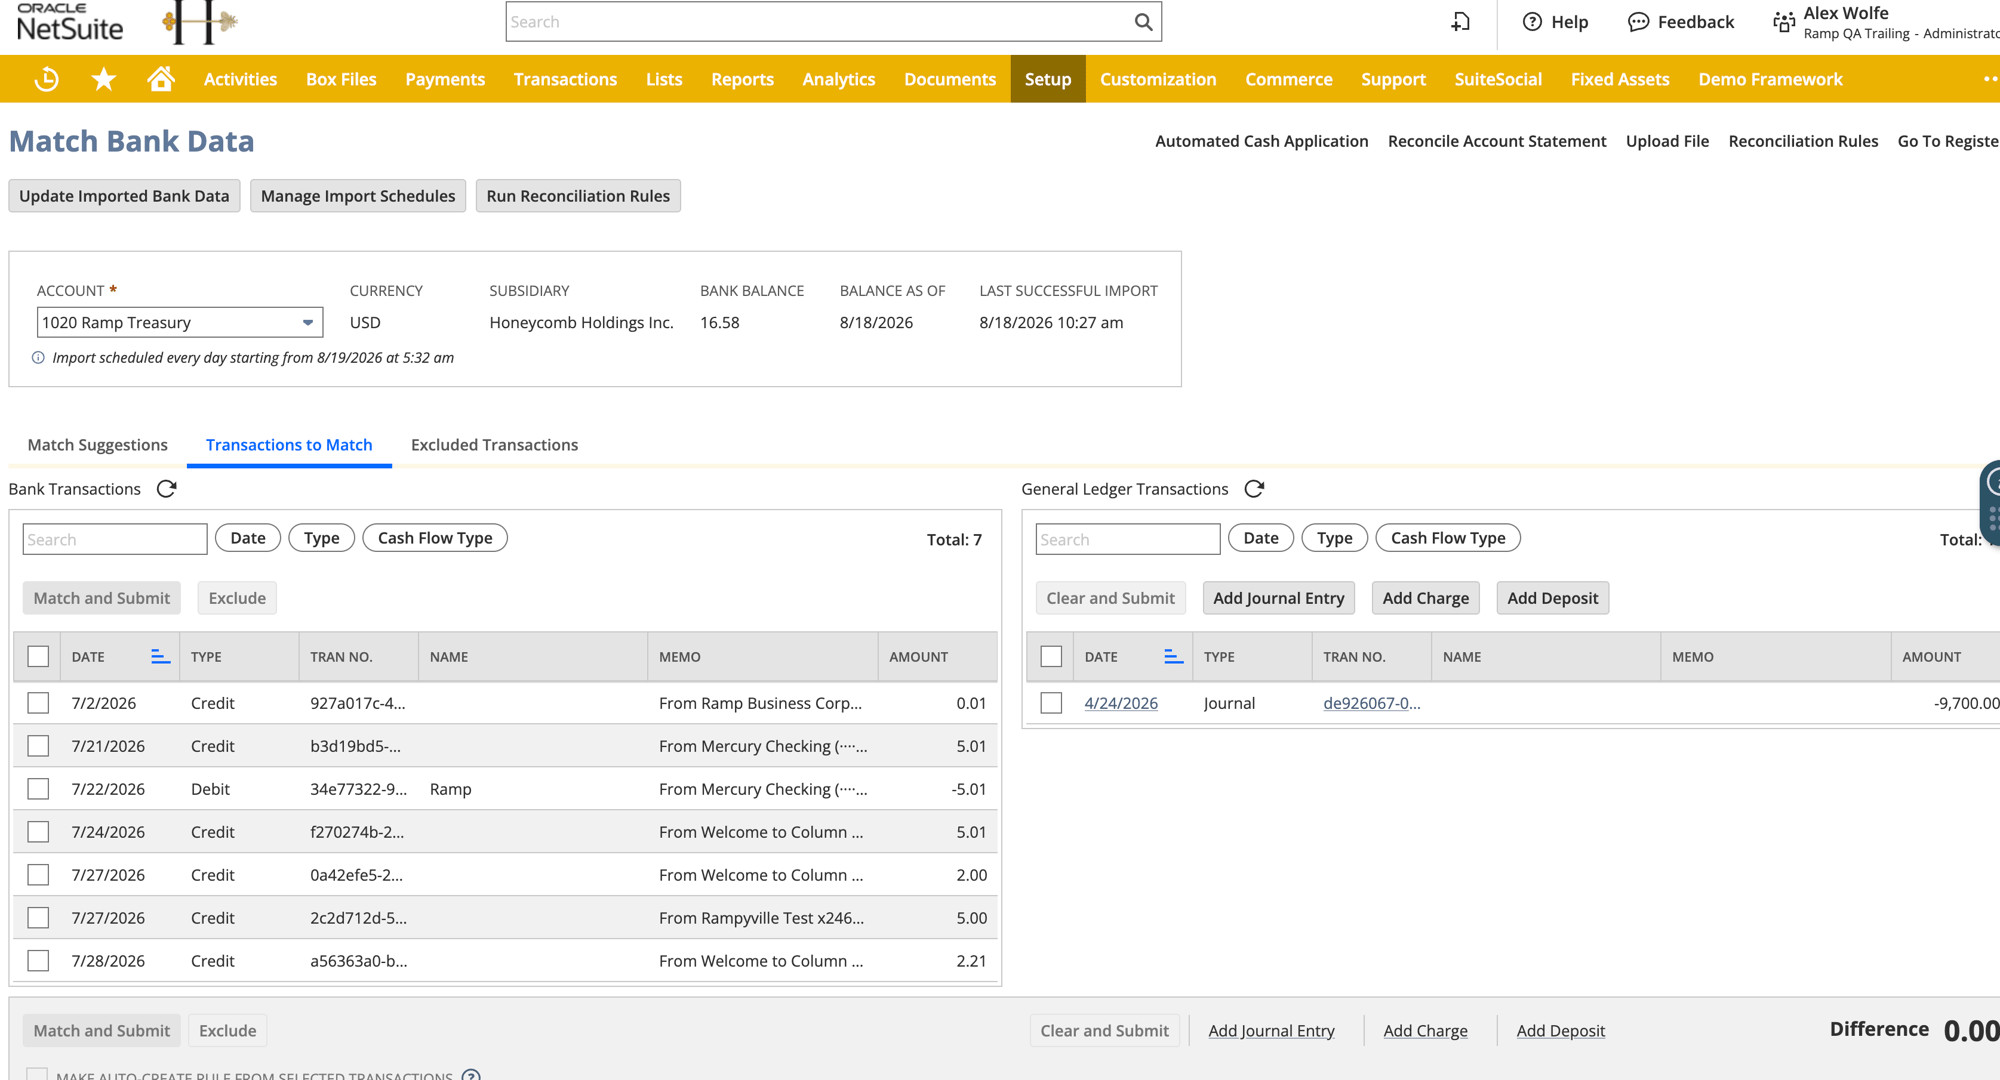Open the overflow menu dots in navigation bar
This screenshot has width=2000, height=1080.
click(x=1990, y=79)
